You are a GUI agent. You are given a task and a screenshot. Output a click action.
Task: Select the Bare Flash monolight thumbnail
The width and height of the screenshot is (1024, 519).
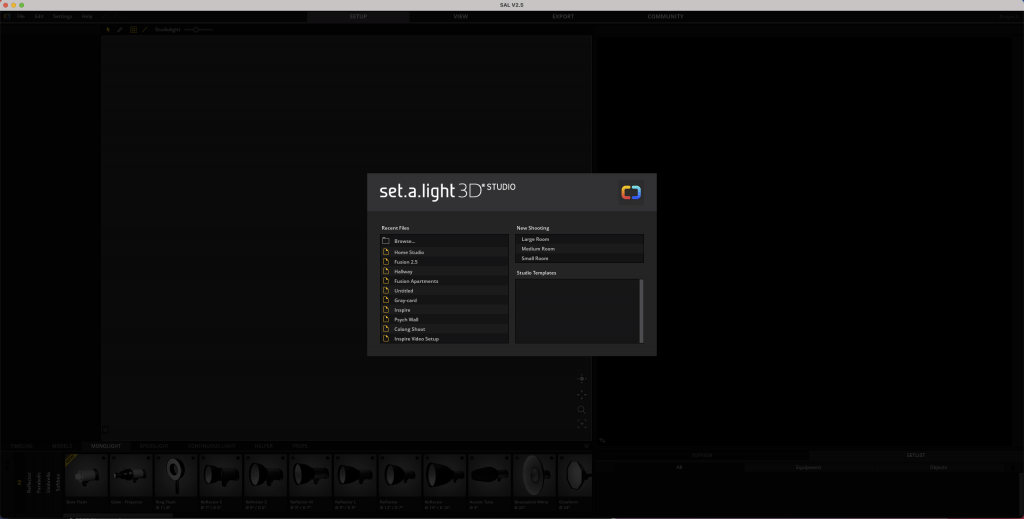86,476
